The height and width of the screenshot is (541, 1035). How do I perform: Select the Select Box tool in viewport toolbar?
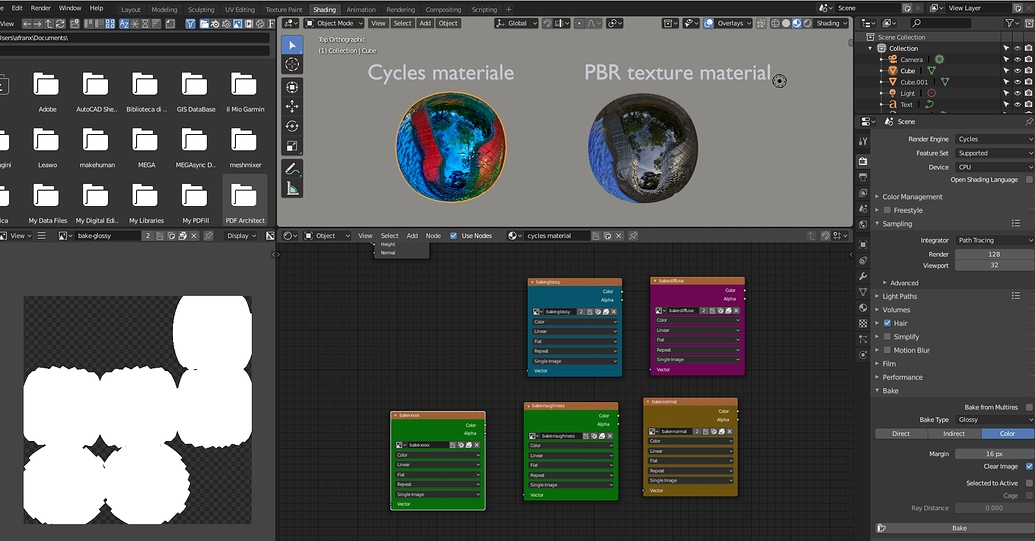pyautogui.click(x=292, y=46)
